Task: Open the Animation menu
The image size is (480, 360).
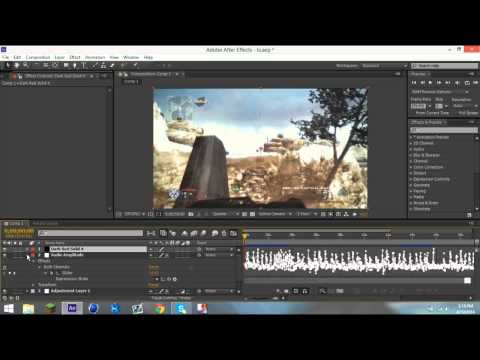Action: [95, 57]
